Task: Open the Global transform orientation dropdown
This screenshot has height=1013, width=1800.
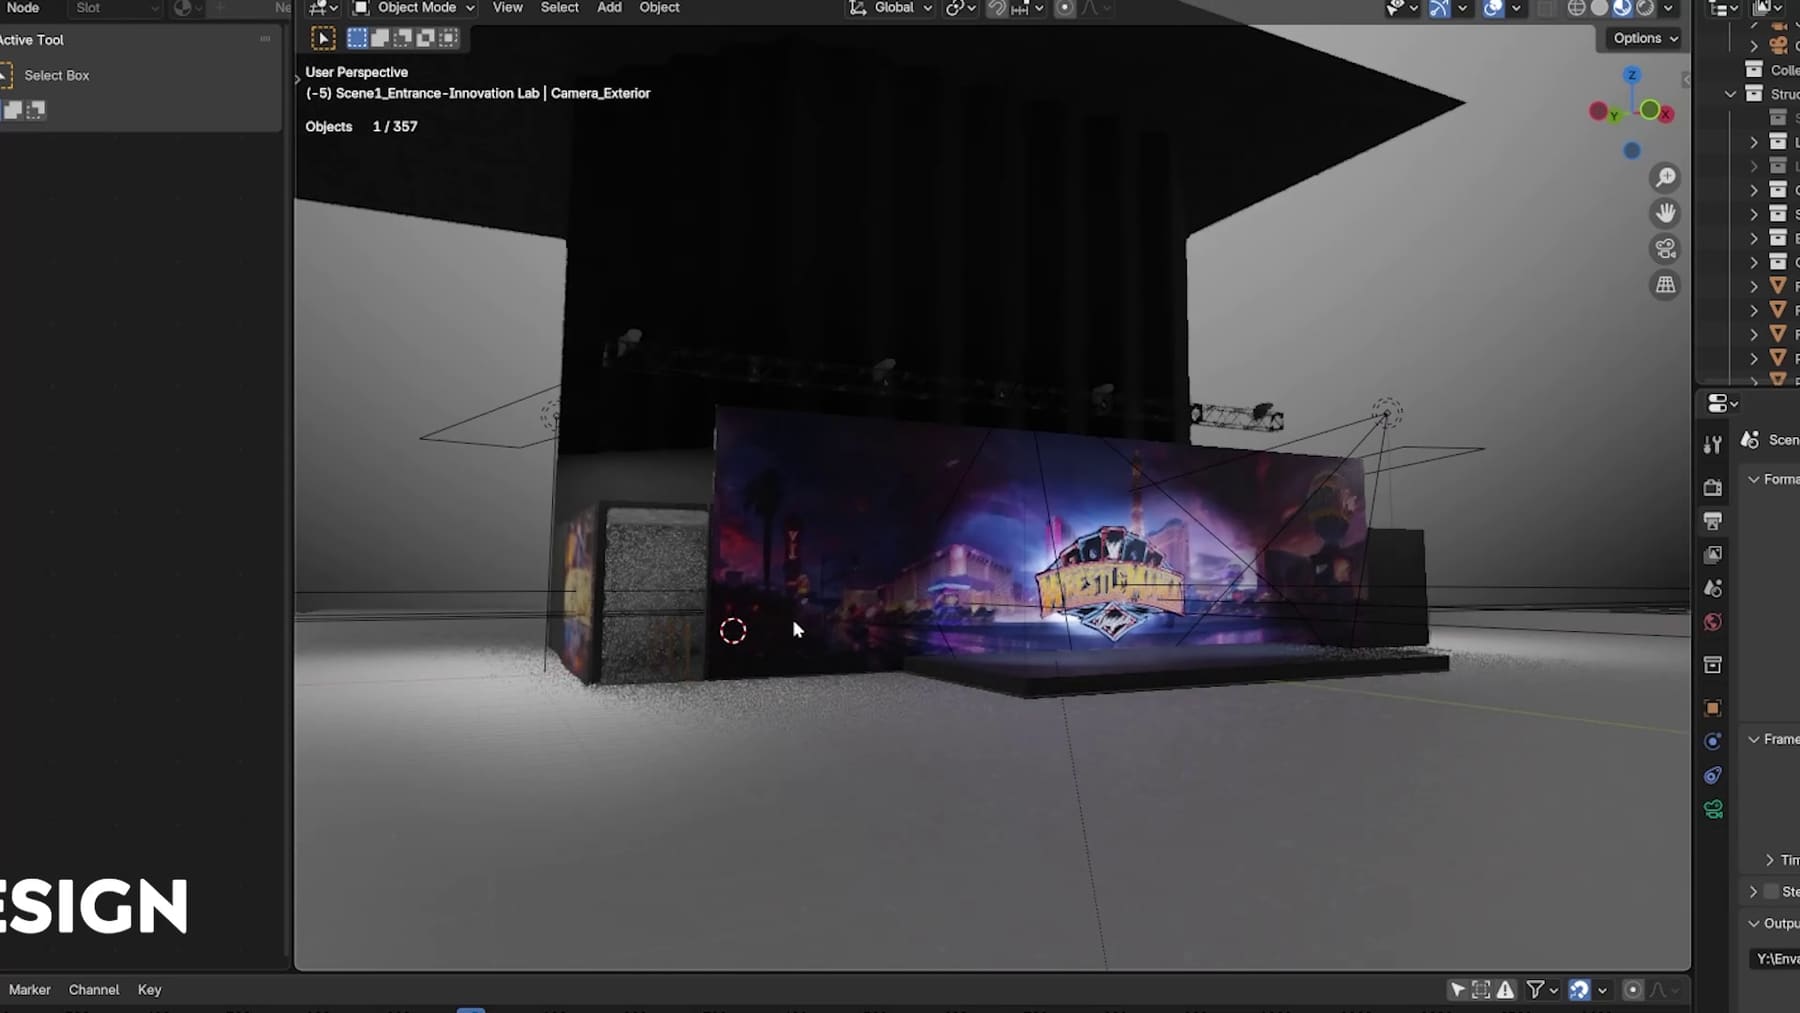Action: point(890,8)
